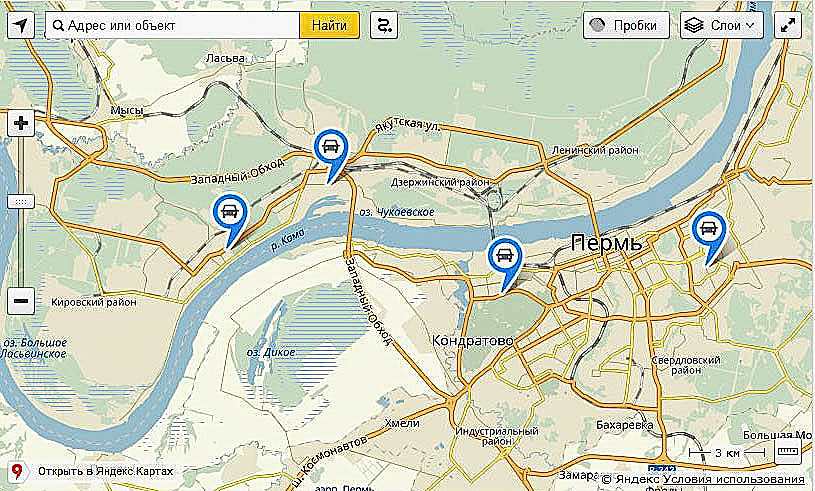This screenshot has height=491, width=815.
Task: Open the map in Яндекс.Картах link
Action: coord(106,472)
